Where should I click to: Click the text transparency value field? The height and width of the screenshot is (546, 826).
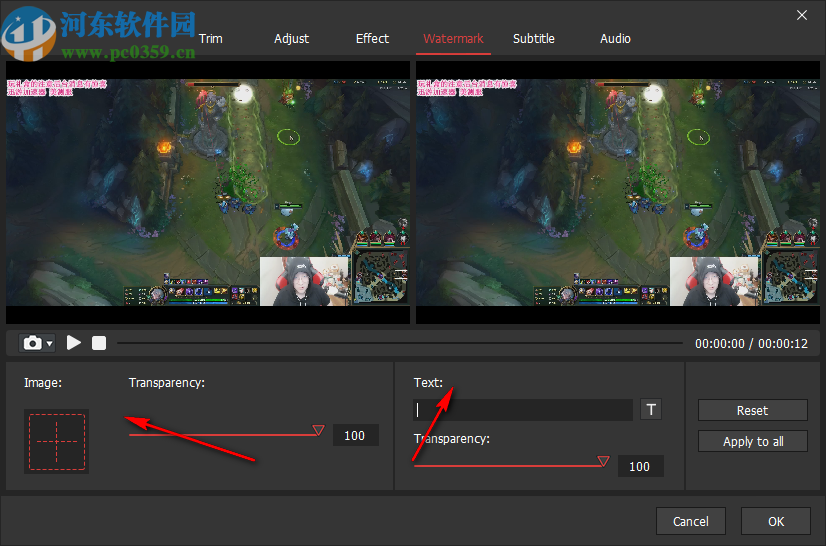pyautogui.click(x=641, y=466)
